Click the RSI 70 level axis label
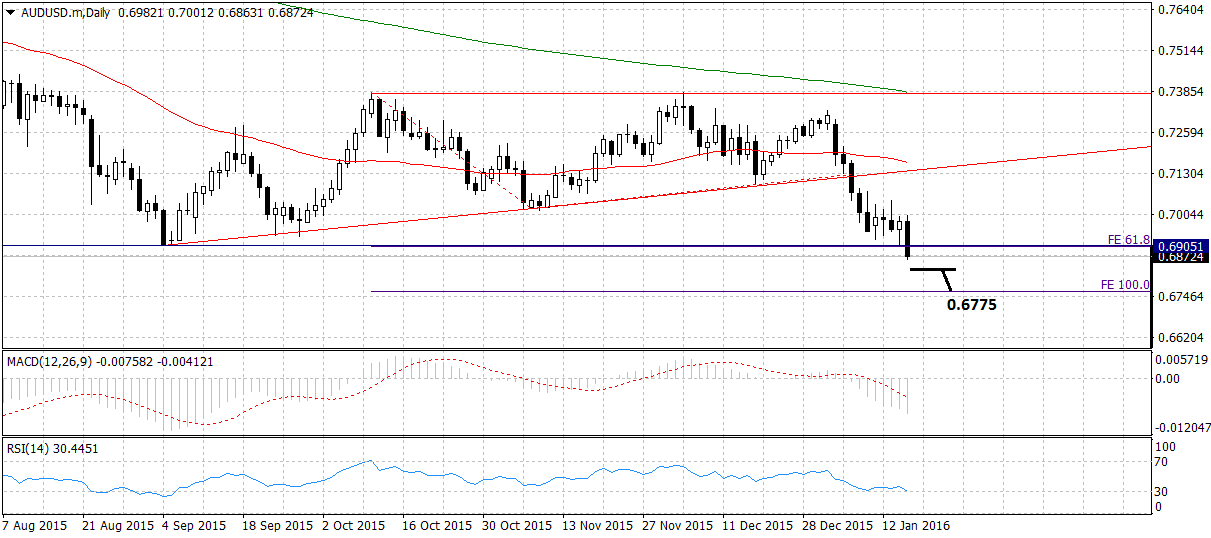The image size is (1211, 538). (x=1163, y=463)
